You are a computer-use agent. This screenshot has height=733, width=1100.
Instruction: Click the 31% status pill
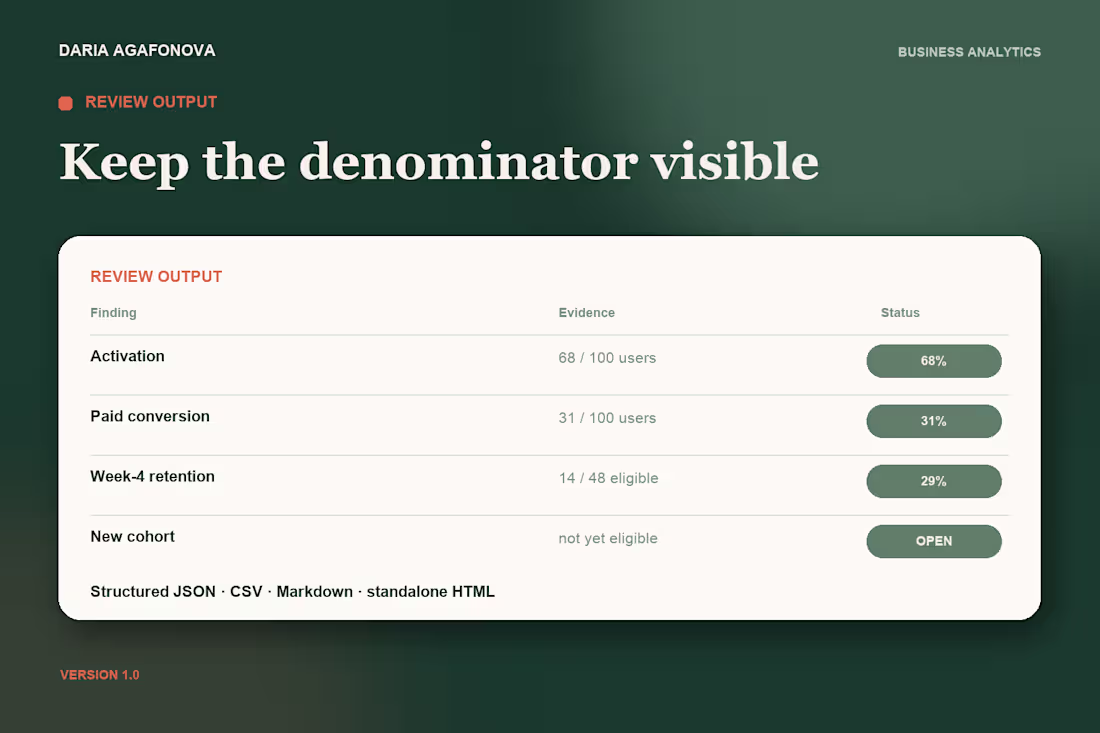(934, 422)
